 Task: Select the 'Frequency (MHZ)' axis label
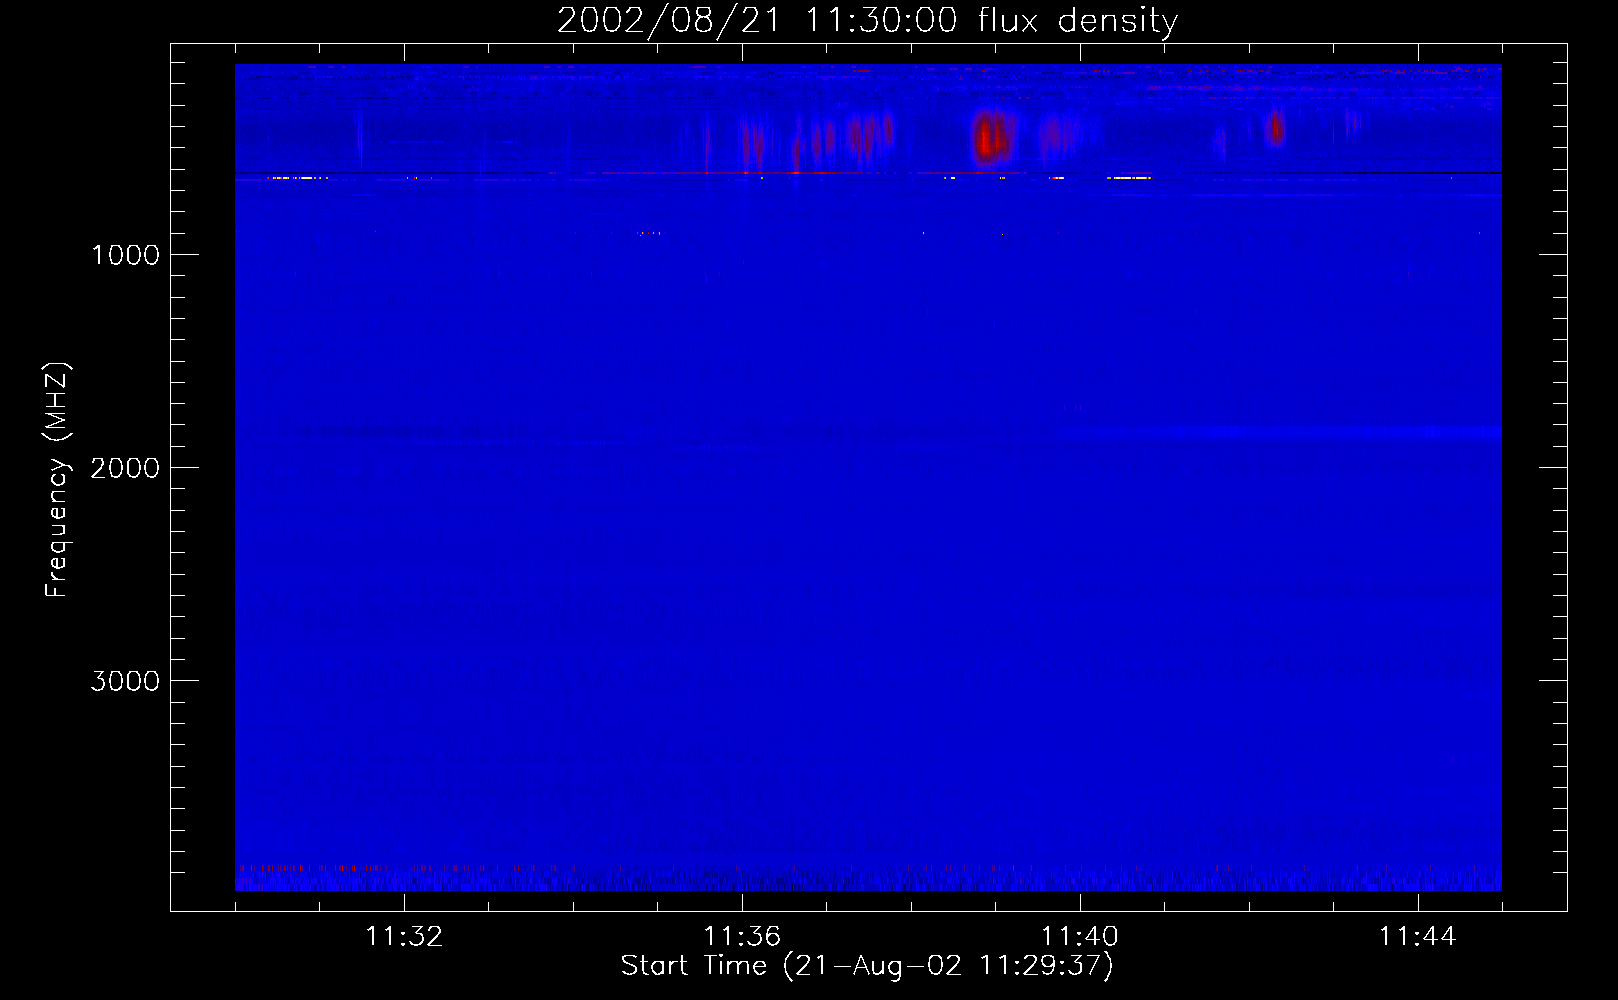coord(58,480)
